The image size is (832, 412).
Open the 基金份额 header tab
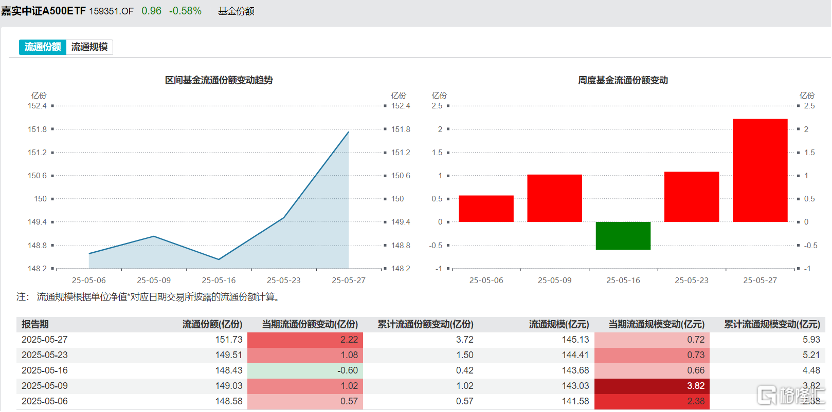point(237,11)
